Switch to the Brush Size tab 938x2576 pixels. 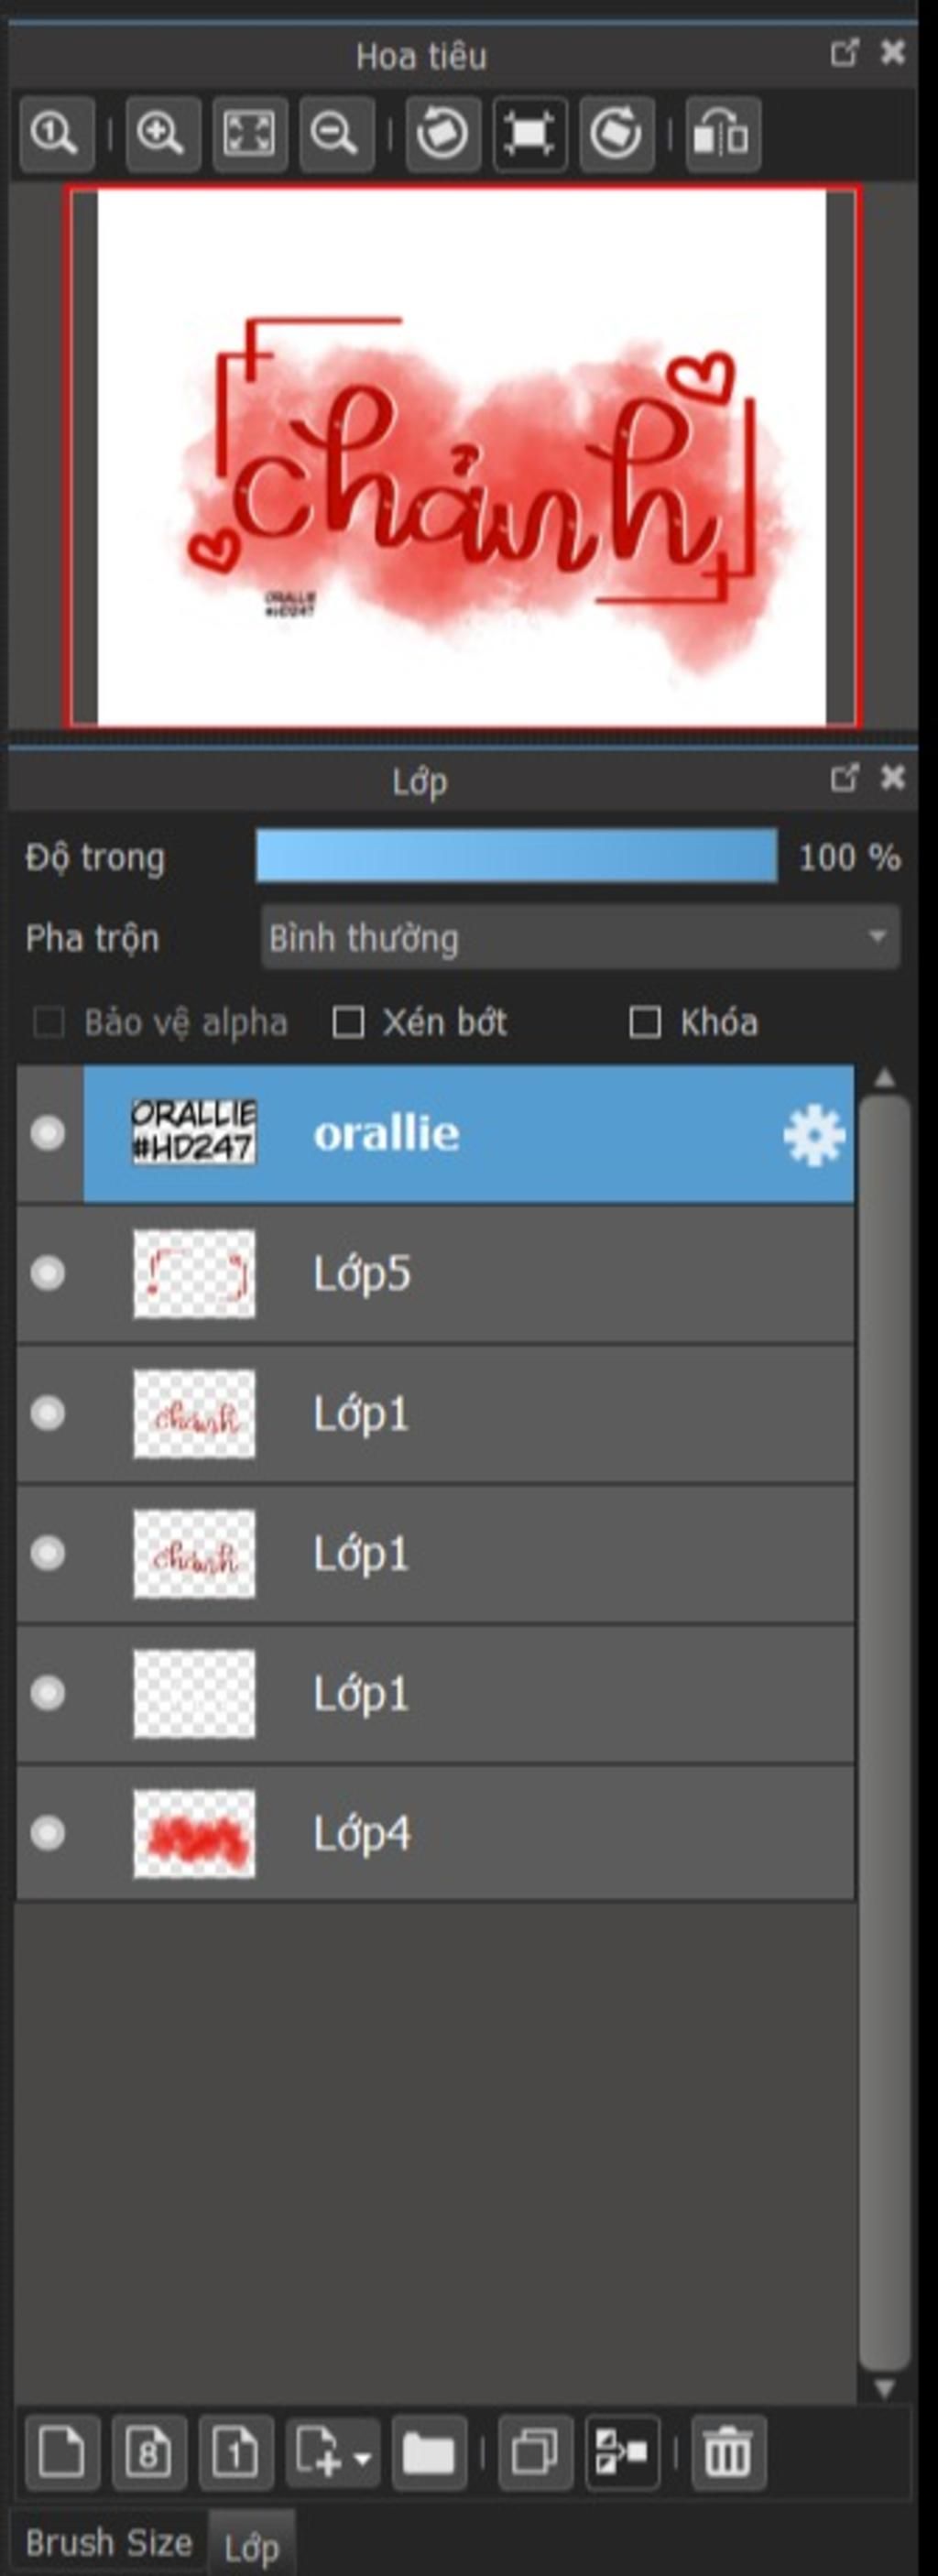pyautogui.click(x=109, y=2541)
